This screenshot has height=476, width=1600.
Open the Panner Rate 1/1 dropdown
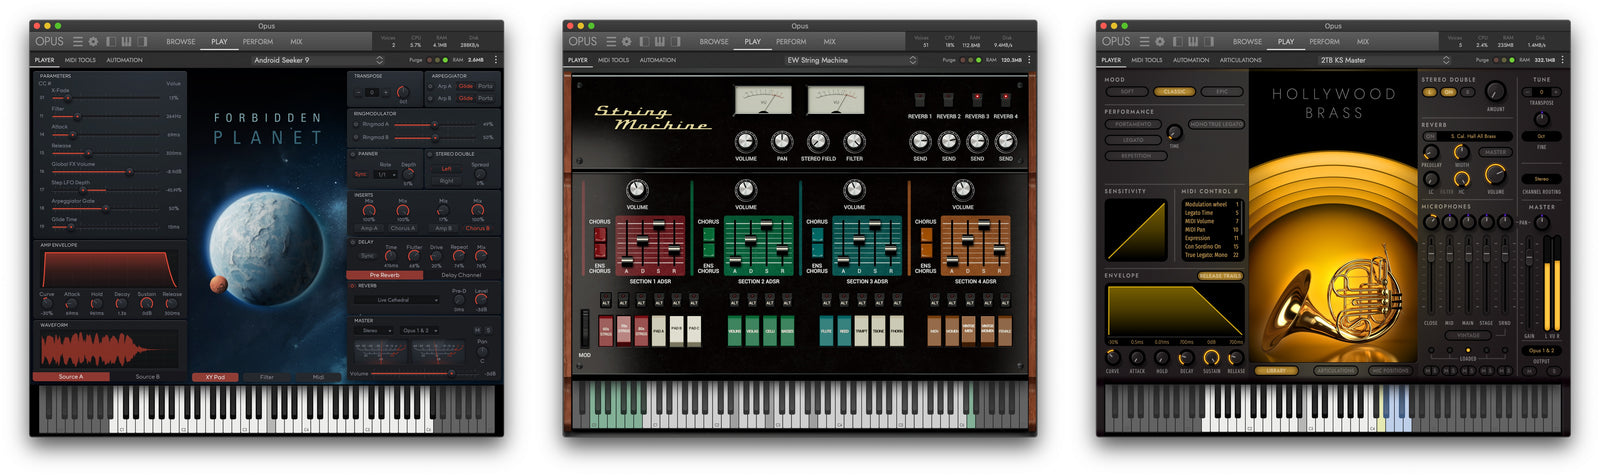point(384,174)
